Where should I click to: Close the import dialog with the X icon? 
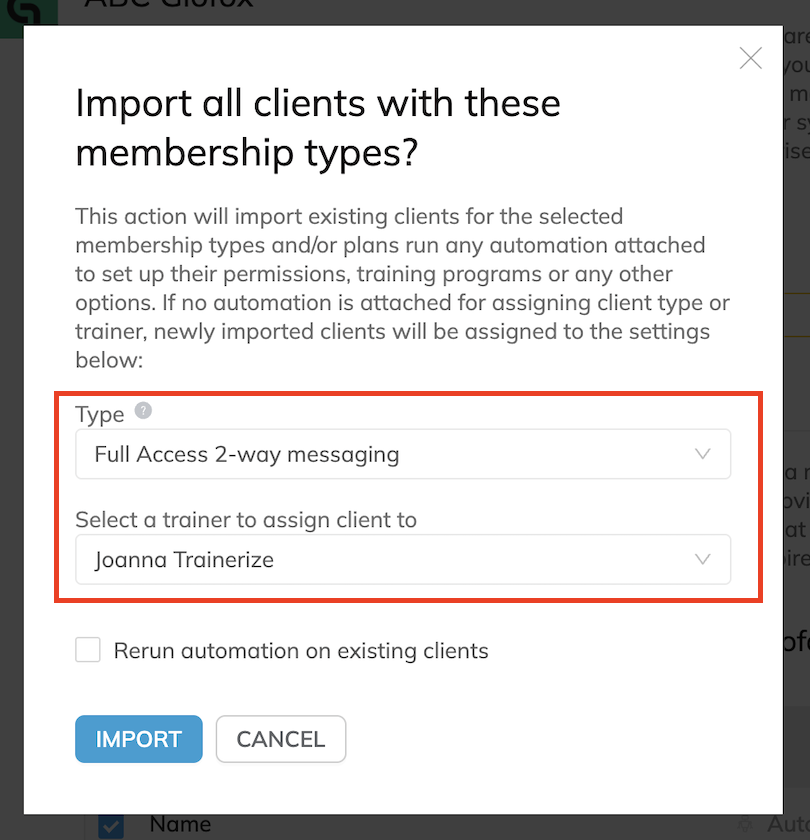(x=751, y=58)
